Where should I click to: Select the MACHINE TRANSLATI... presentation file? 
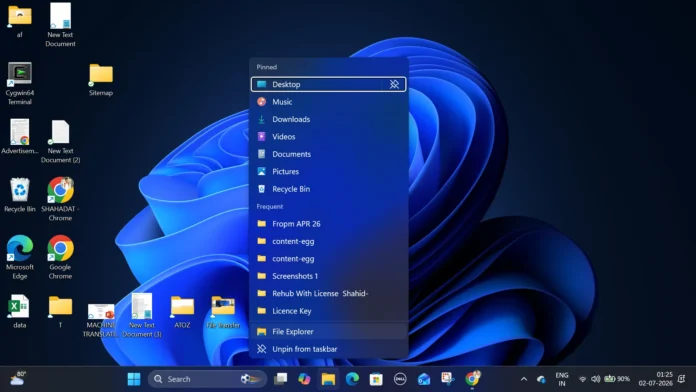[x=101, y=320]
